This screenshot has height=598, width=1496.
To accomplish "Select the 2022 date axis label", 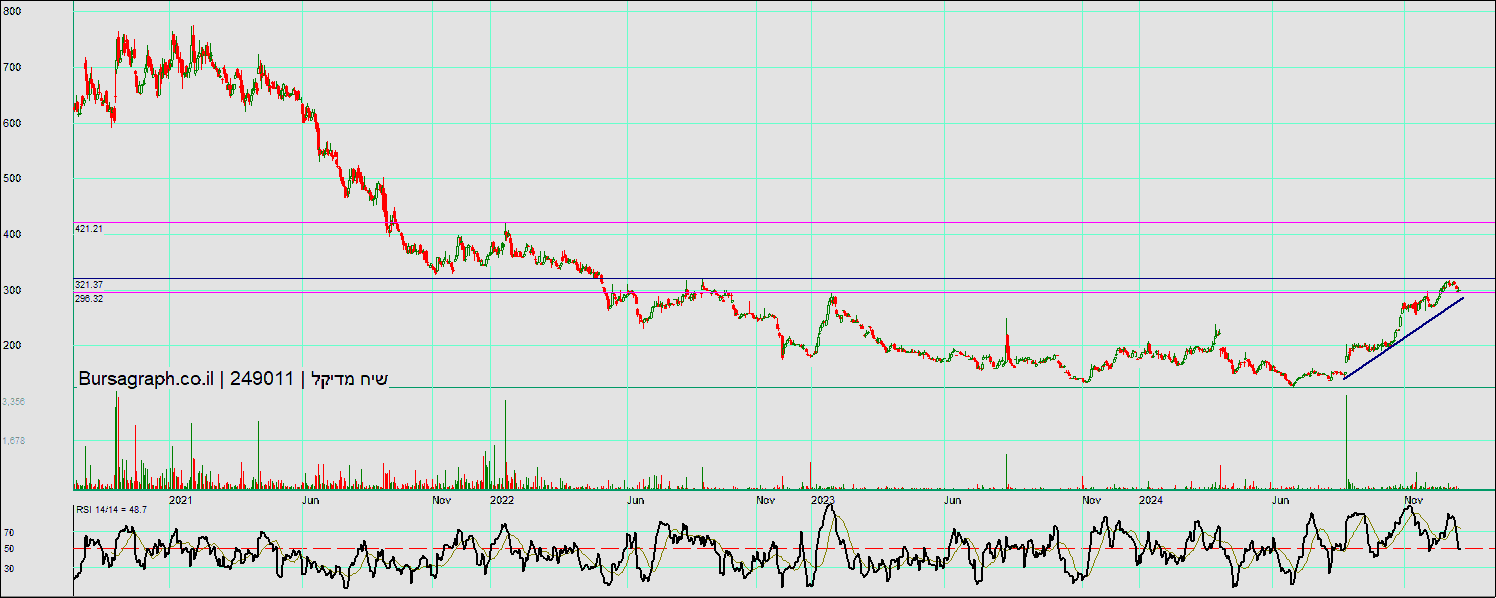I will coord(502,498).
